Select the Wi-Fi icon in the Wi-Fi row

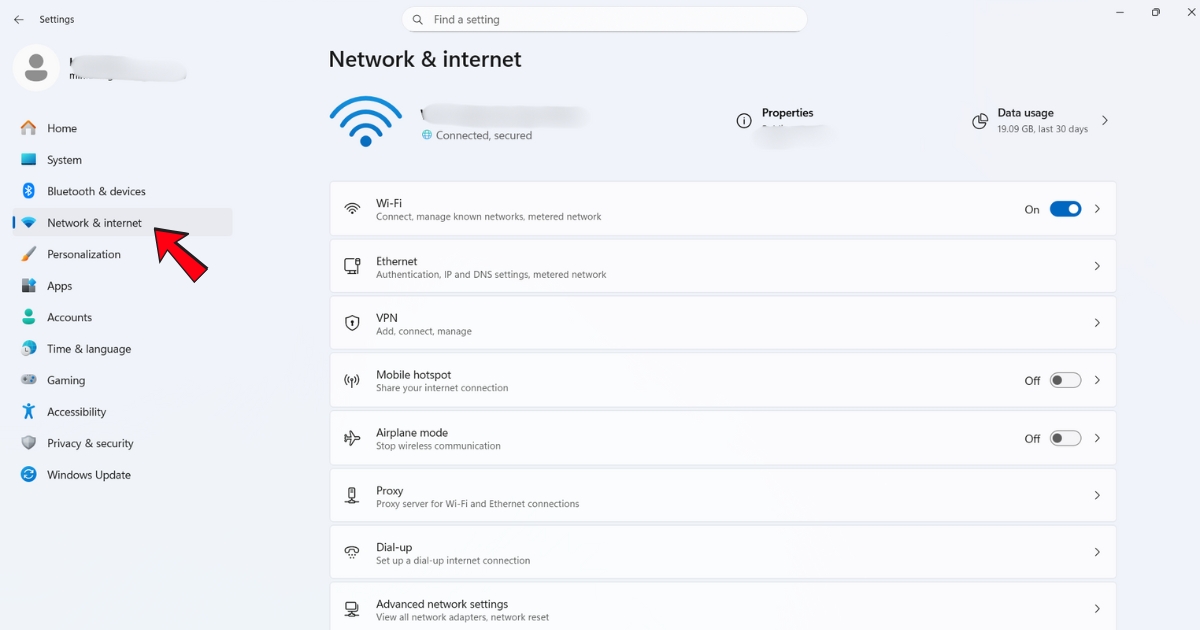(x=352, y=209)
